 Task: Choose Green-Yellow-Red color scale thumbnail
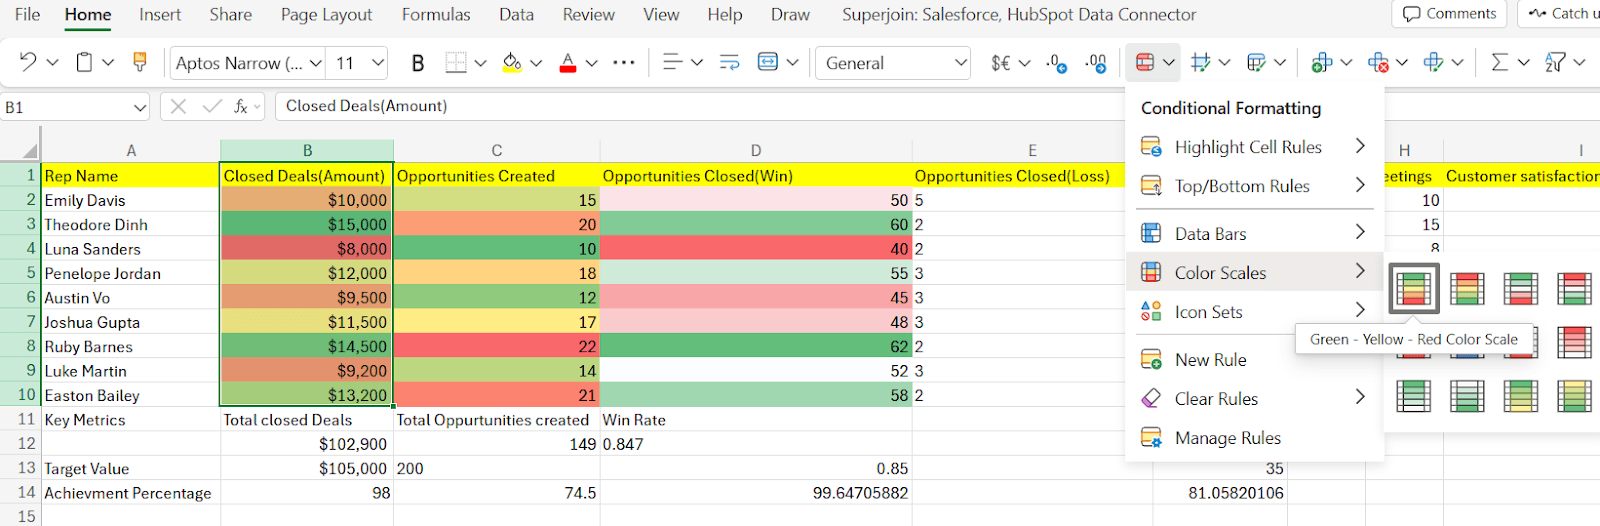[1413, 289]
